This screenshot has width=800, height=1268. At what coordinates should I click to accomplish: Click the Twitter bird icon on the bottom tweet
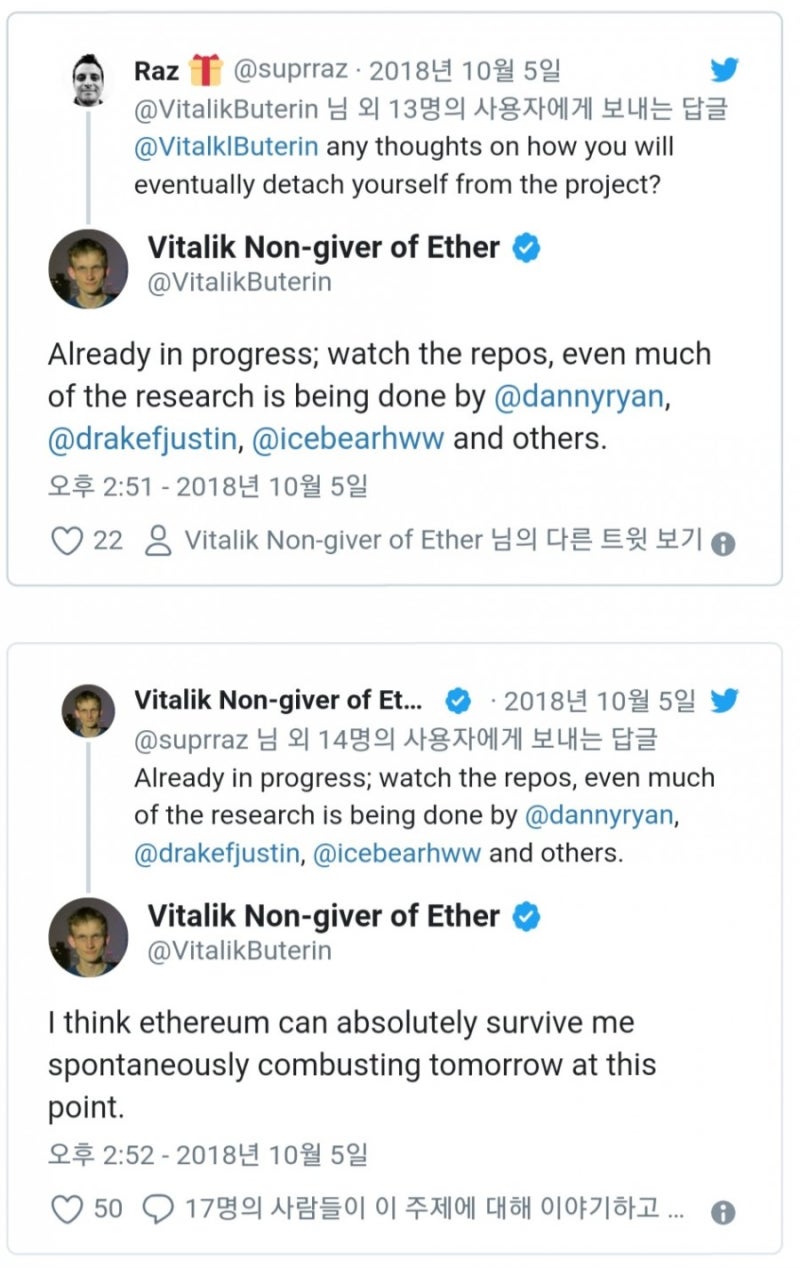(725, 701)
